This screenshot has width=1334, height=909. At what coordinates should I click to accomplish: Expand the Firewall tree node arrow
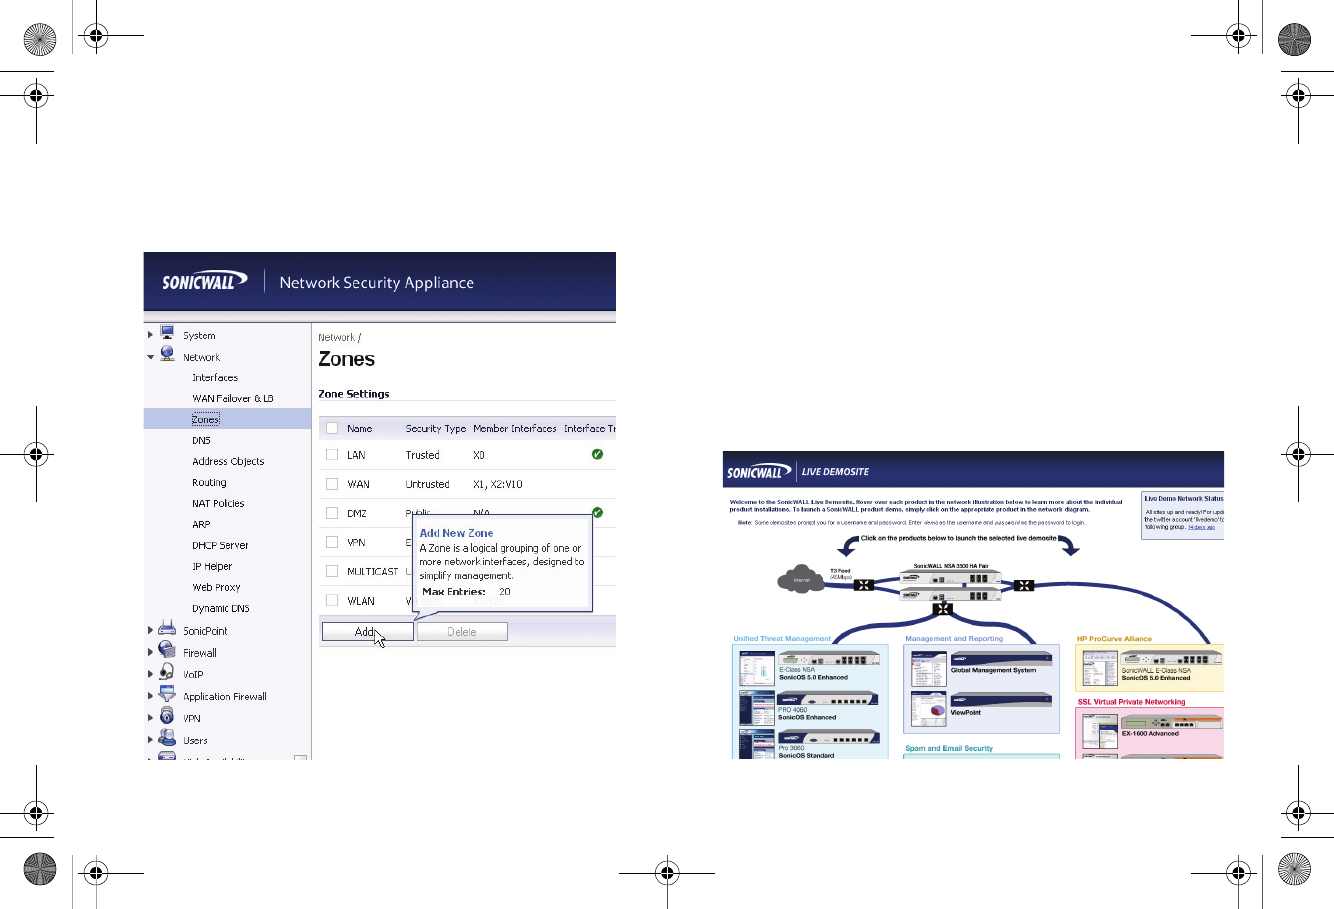[151, 652]
